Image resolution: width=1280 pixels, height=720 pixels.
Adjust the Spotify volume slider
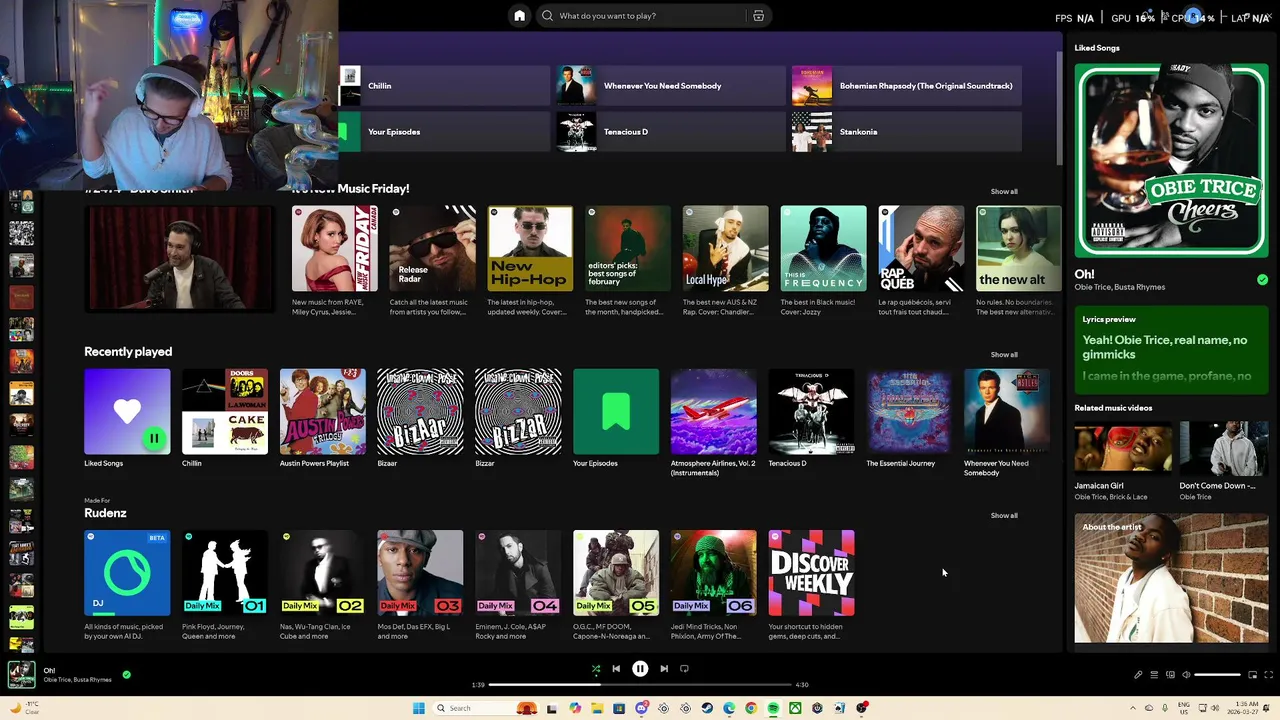pyautogui.click(x=1217, y=675)
